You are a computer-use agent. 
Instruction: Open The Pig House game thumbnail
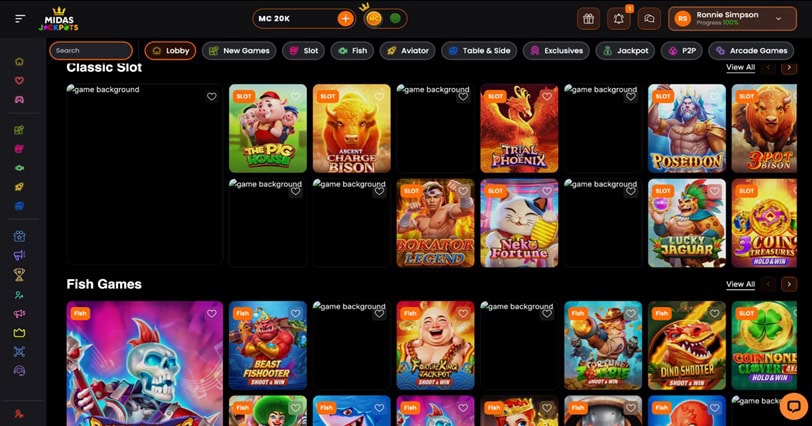pos(268,128)
